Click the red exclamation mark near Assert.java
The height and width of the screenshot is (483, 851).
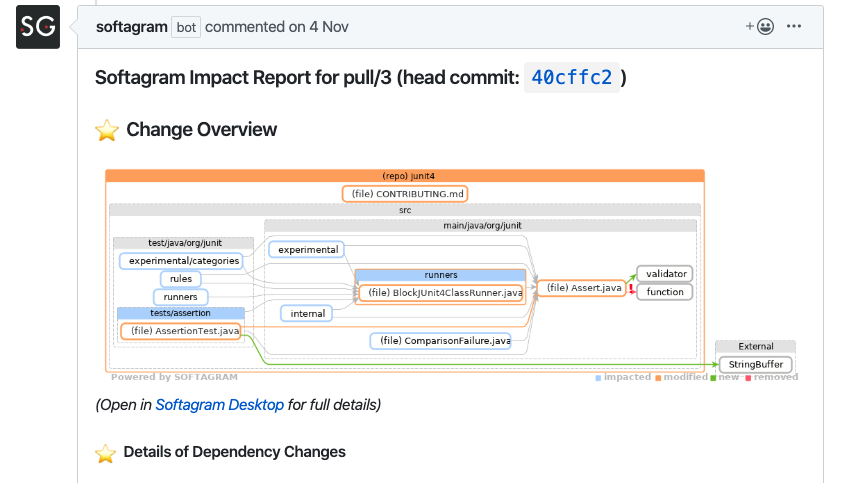coord(632,288)
